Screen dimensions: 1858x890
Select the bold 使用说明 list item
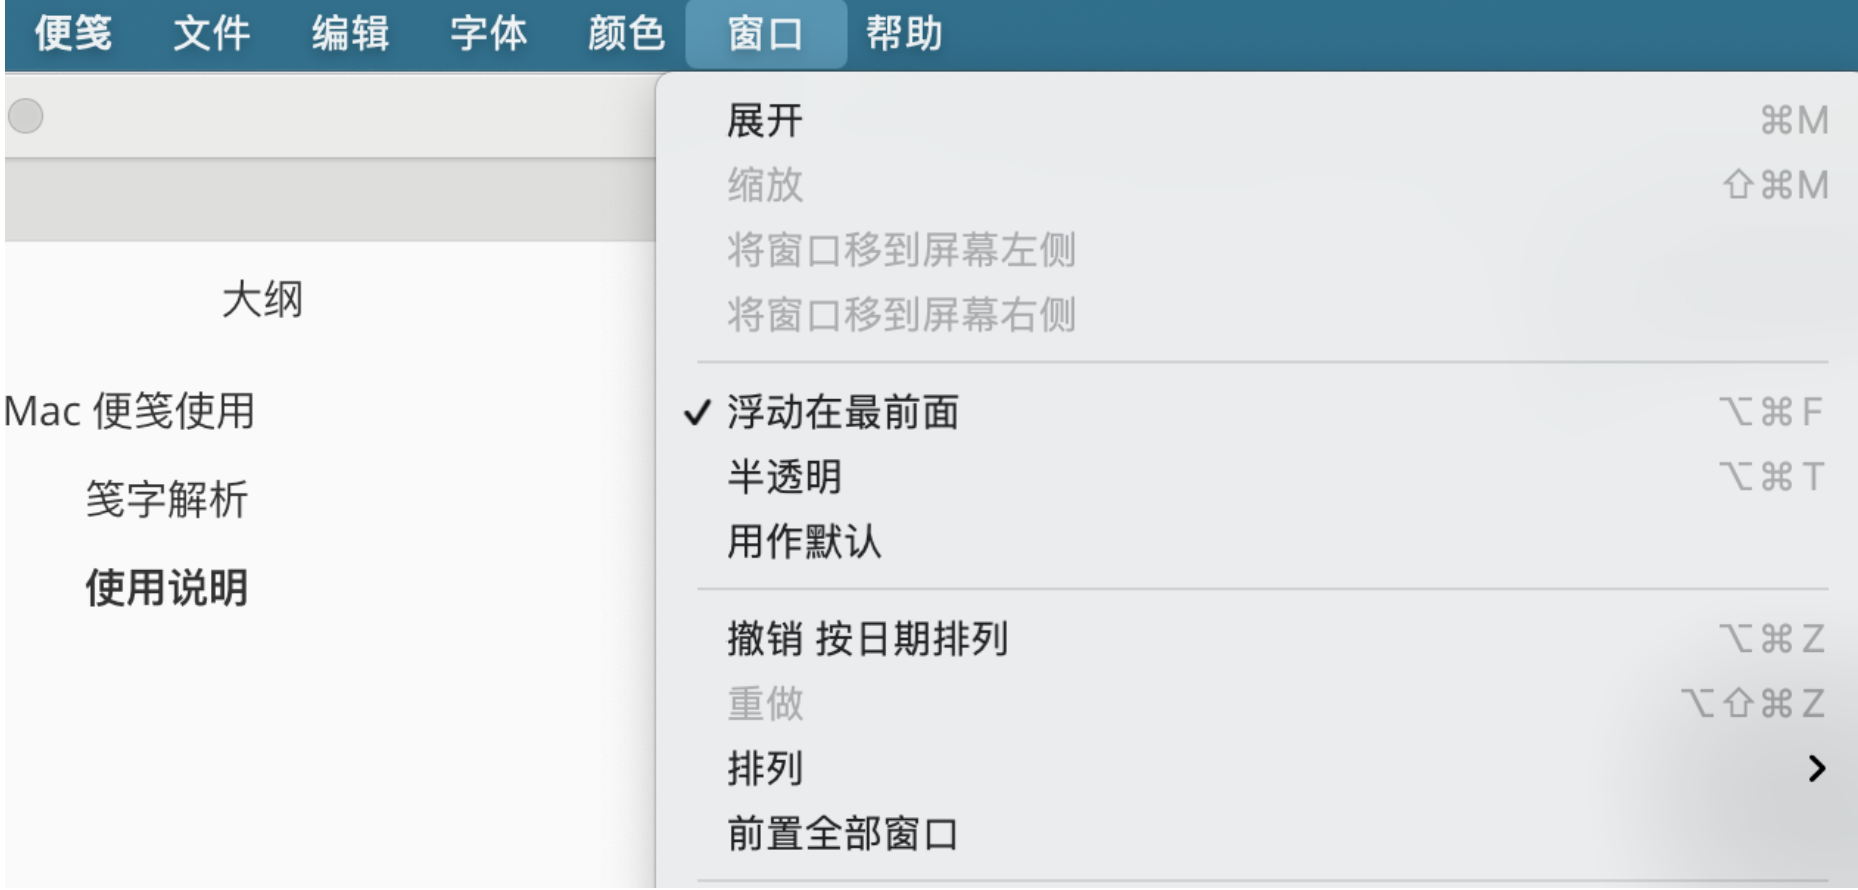pyautogui.click(x=165, y=586)
